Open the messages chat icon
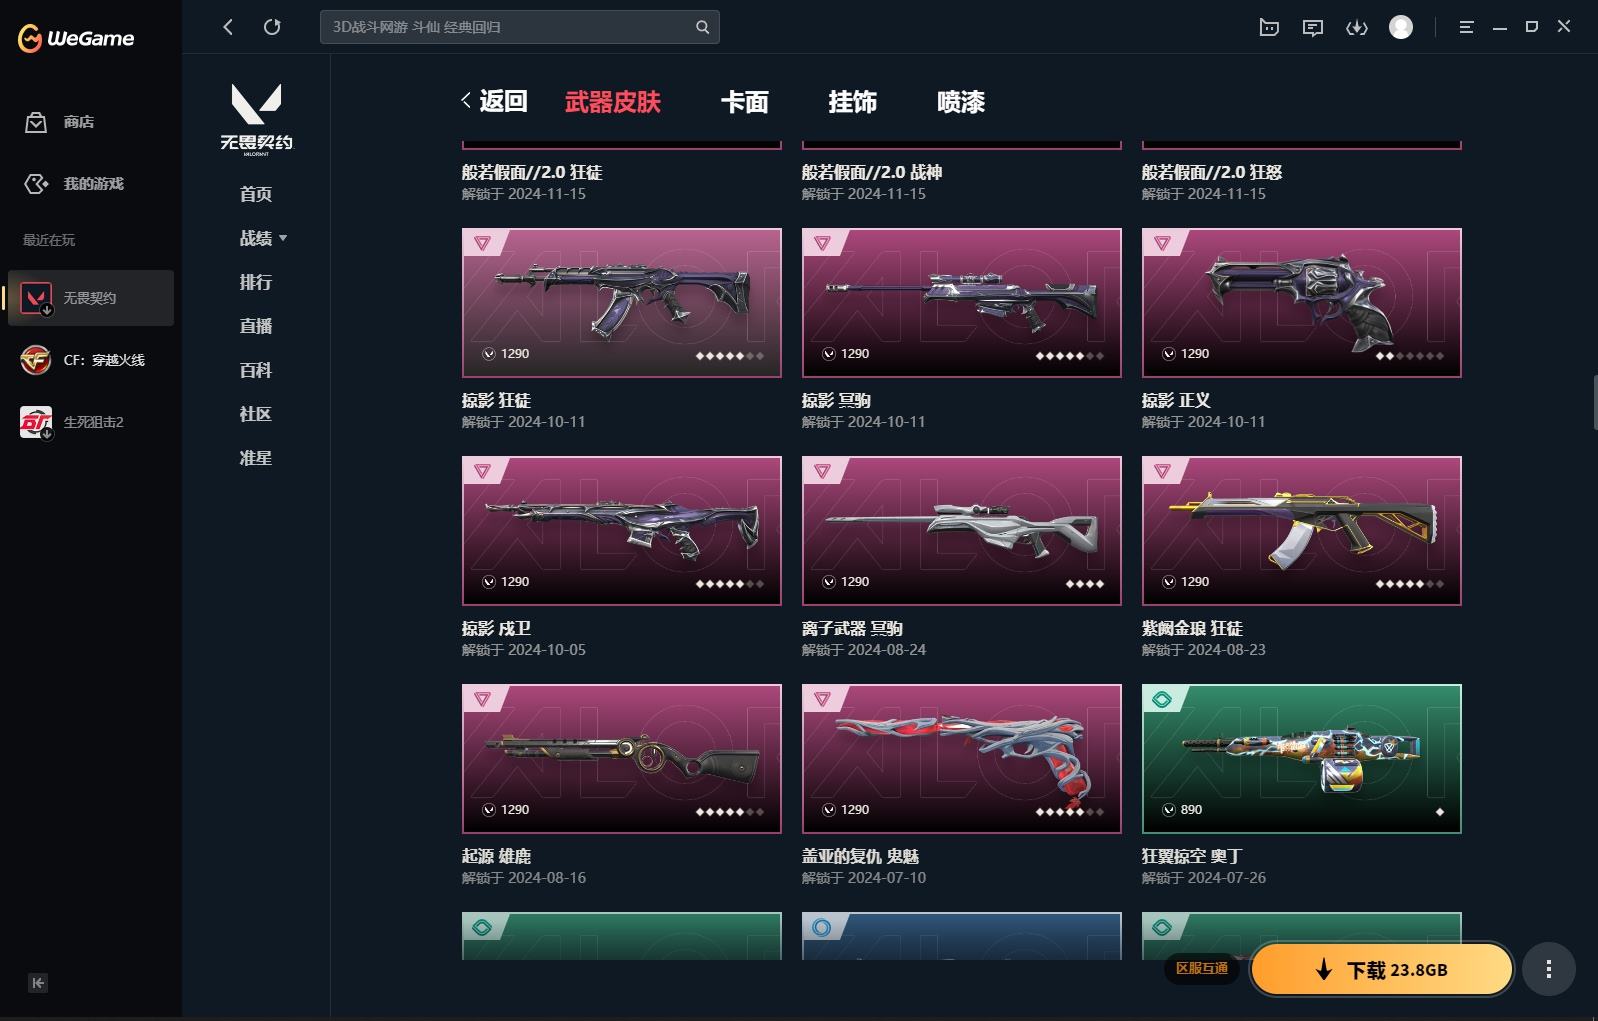1598x1021 pixels. [x=1313, y=27]
